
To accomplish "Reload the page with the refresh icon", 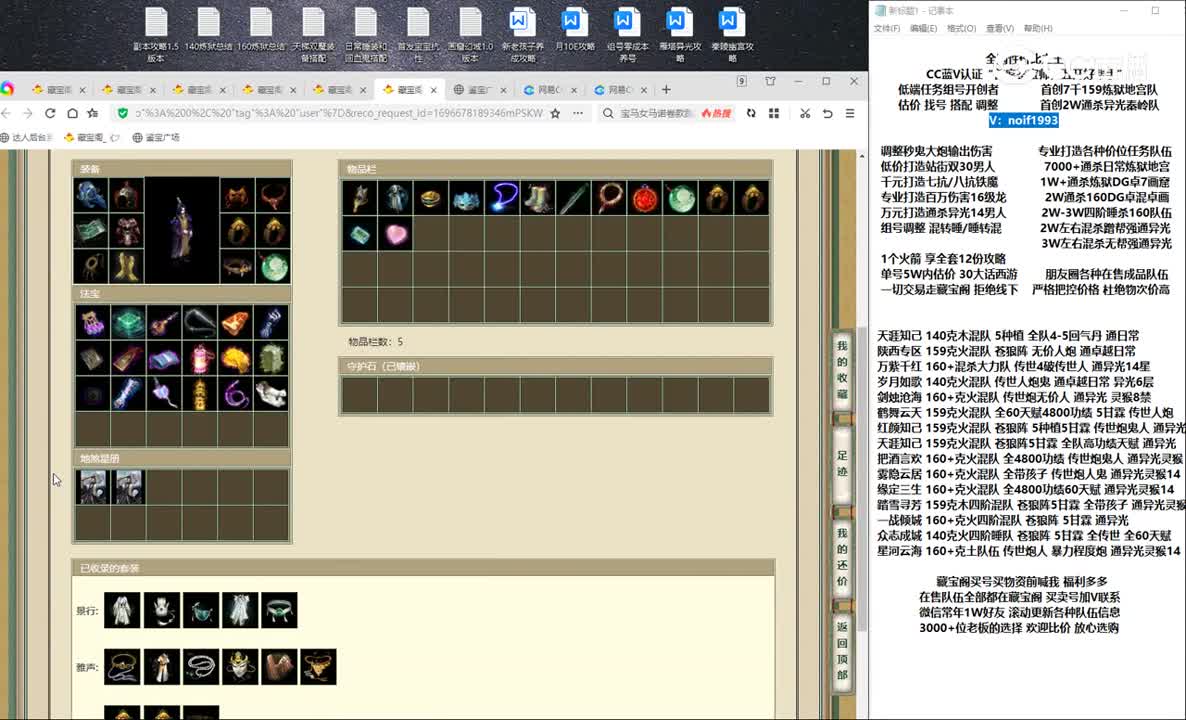I will (x=50, y=113).
